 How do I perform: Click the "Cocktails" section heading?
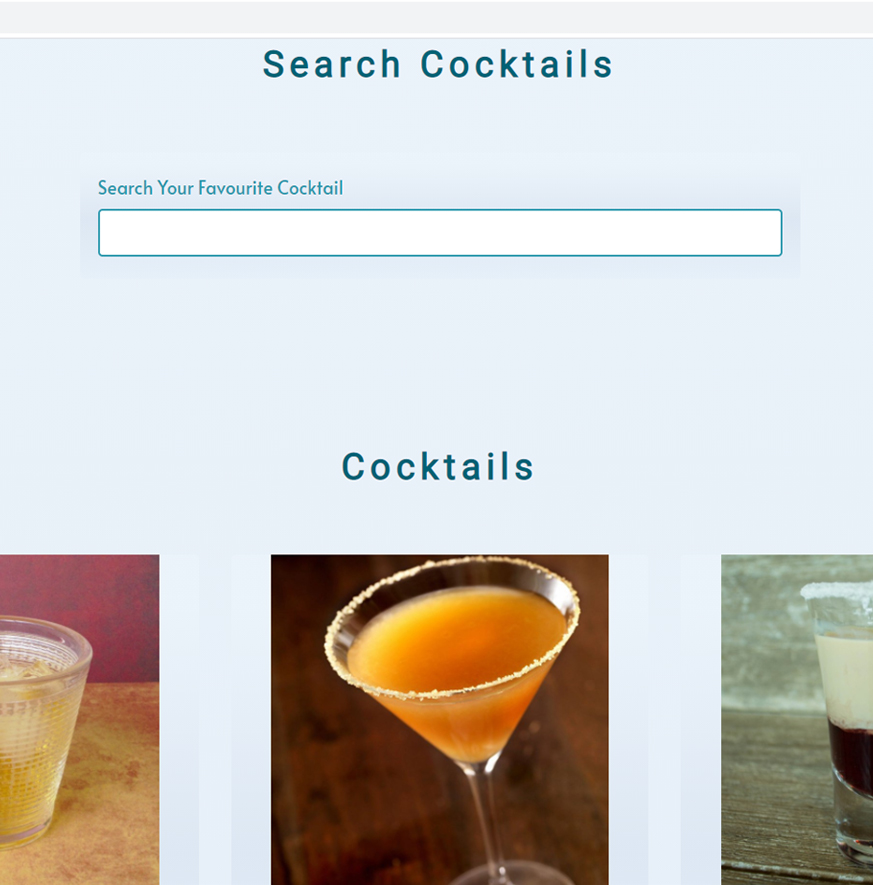point(437,466)
